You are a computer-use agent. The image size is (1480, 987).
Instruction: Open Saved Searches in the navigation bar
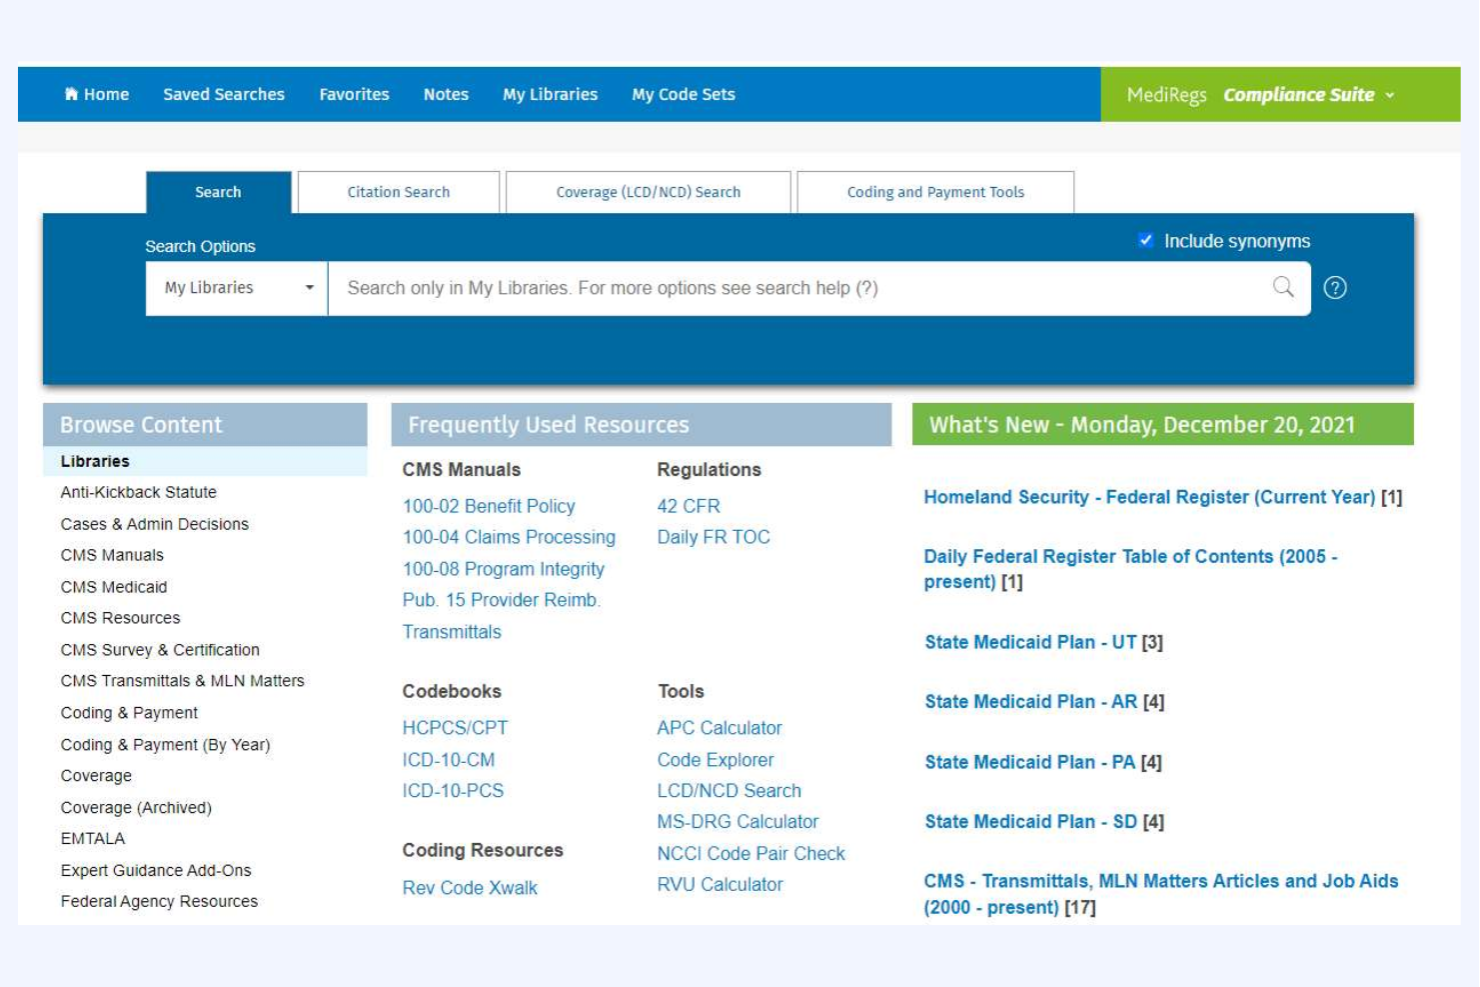coord(223,94)
